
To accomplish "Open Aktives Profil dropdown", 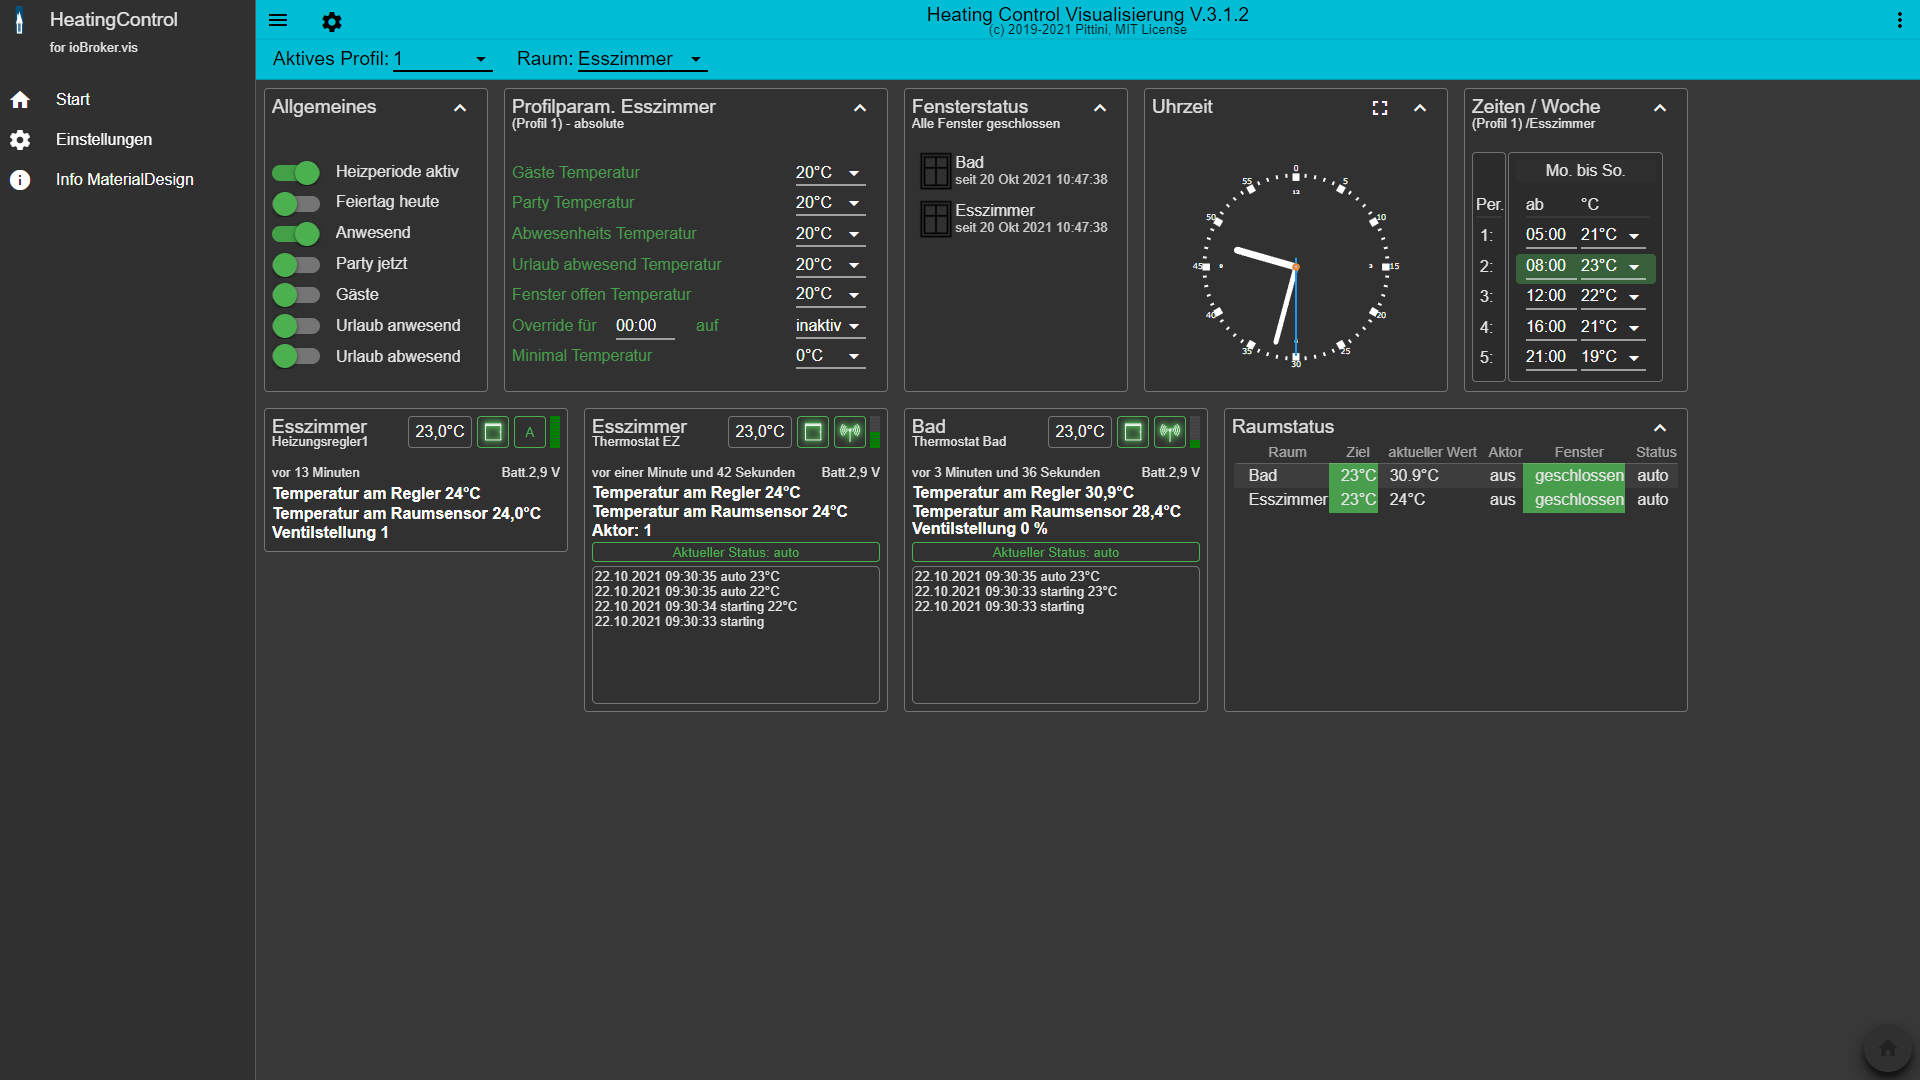I will click(442, 59).
